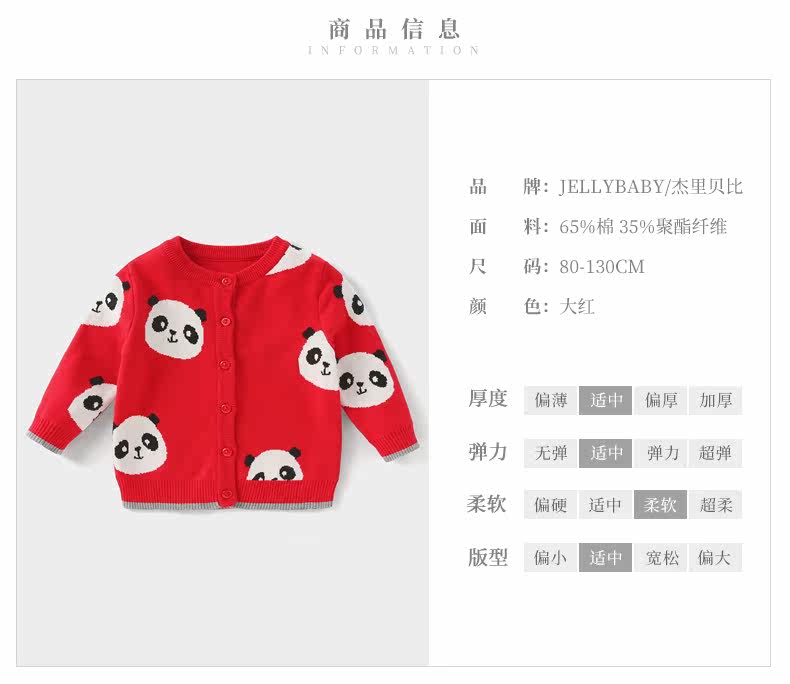Choose 偏大 fit option
Viewport: 790px width, 684px height.
[x=715, y=558]
